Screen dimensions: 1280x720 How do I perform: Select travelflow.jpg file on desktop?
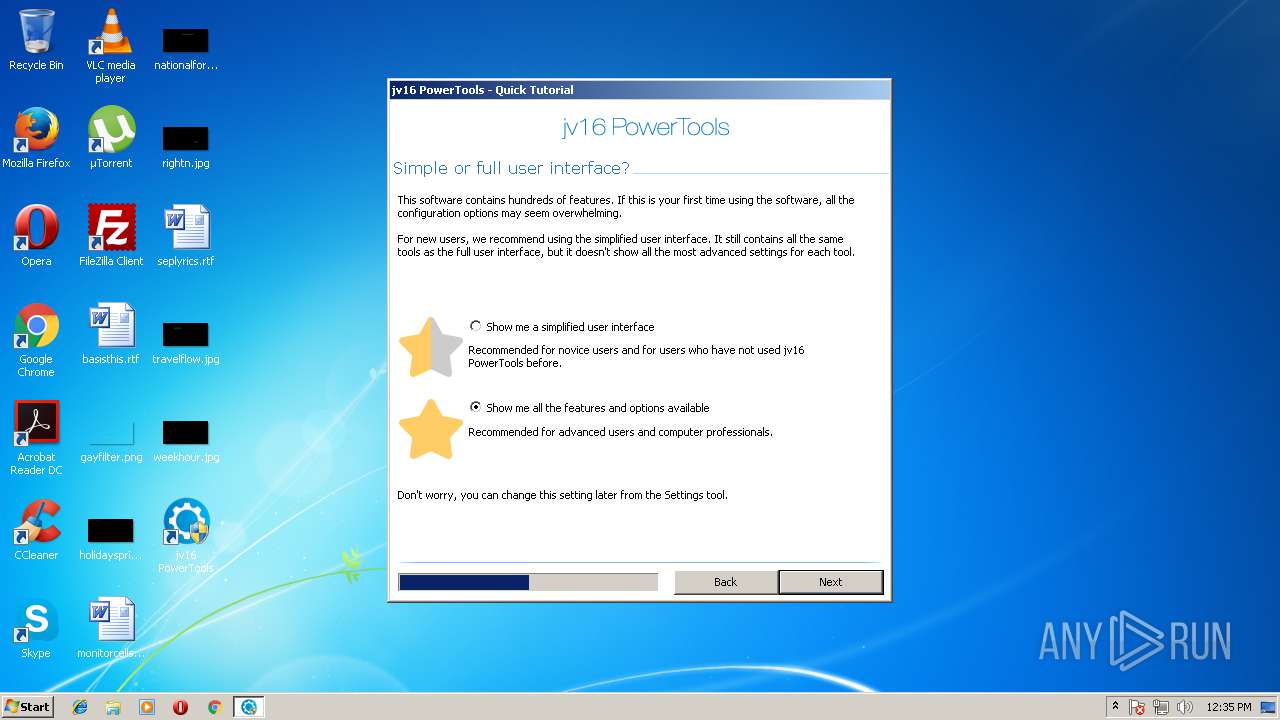pos(186,342)
